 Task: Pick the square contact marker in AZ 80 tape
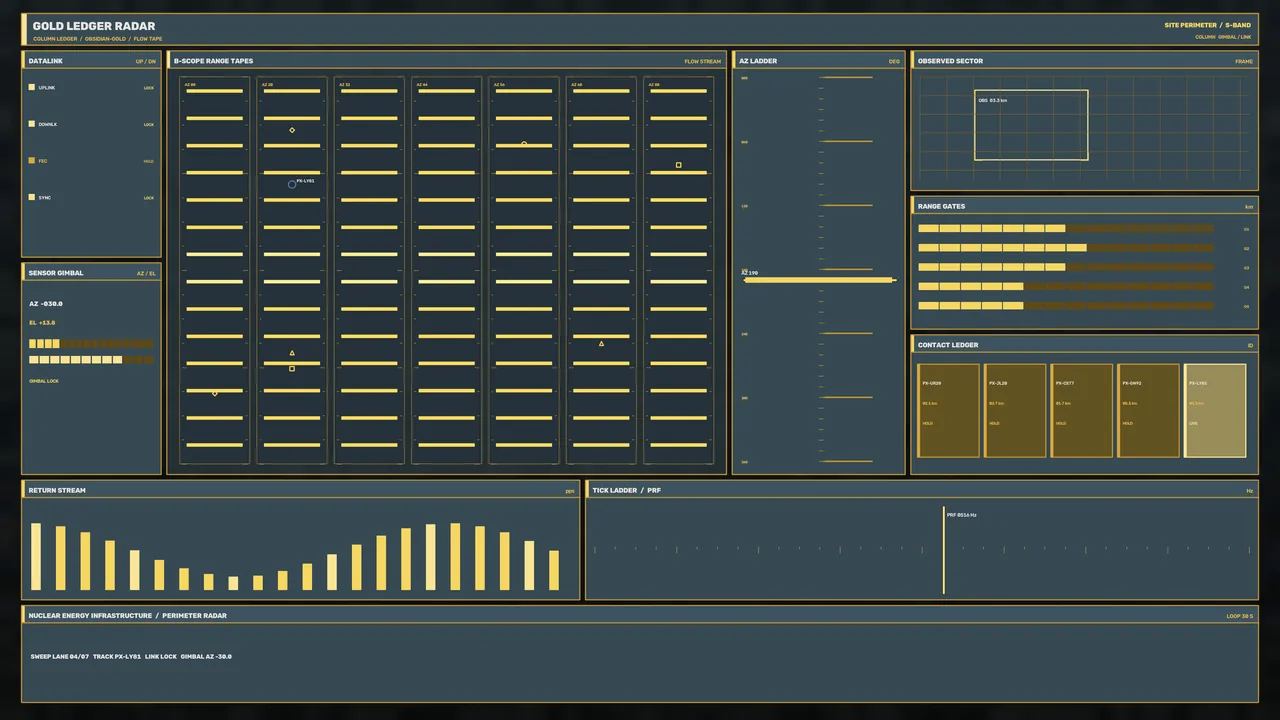click(x=679, y=165)
